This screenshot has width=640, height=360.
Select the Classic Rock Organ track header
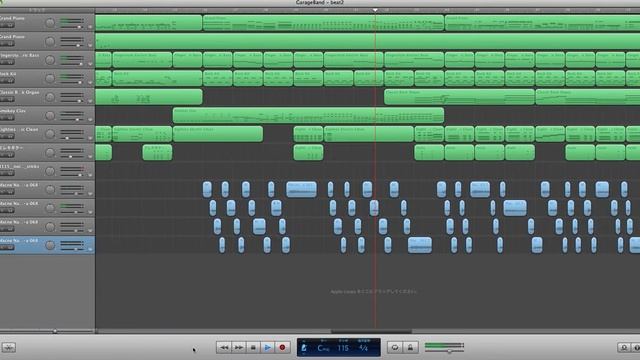pyautogui.click(x=47, y=97)
